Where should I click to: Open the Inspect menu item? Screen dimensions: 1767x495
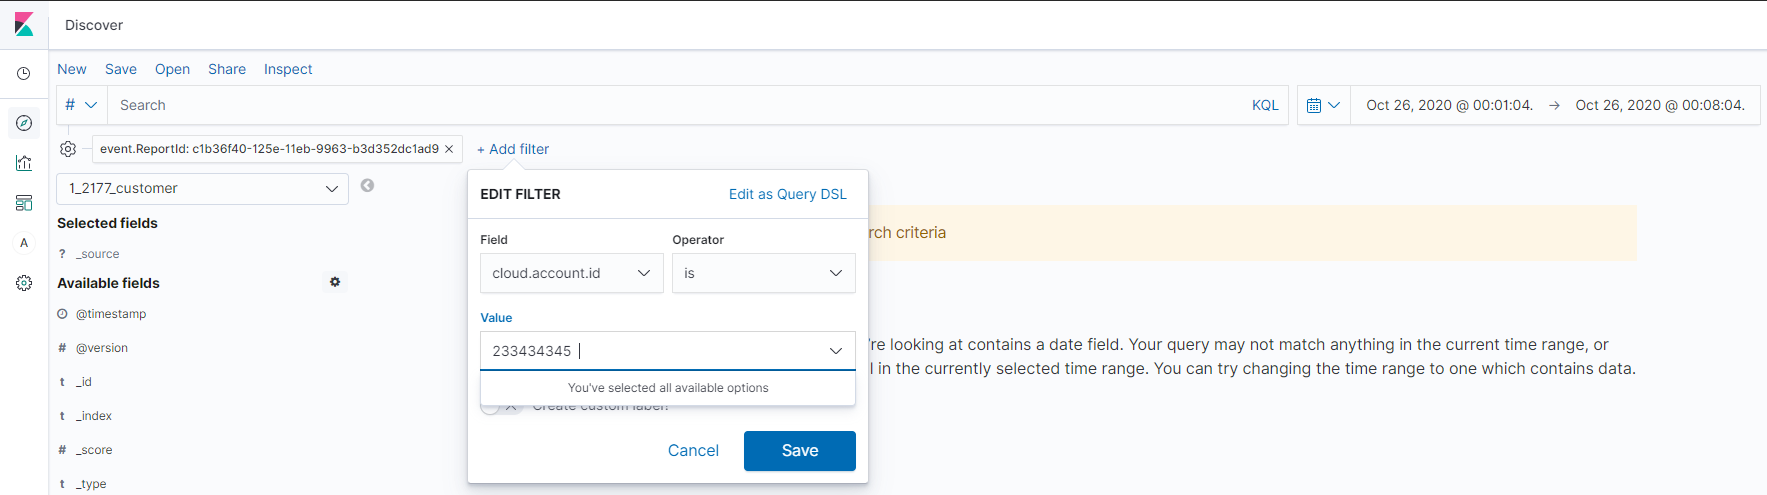288,69
